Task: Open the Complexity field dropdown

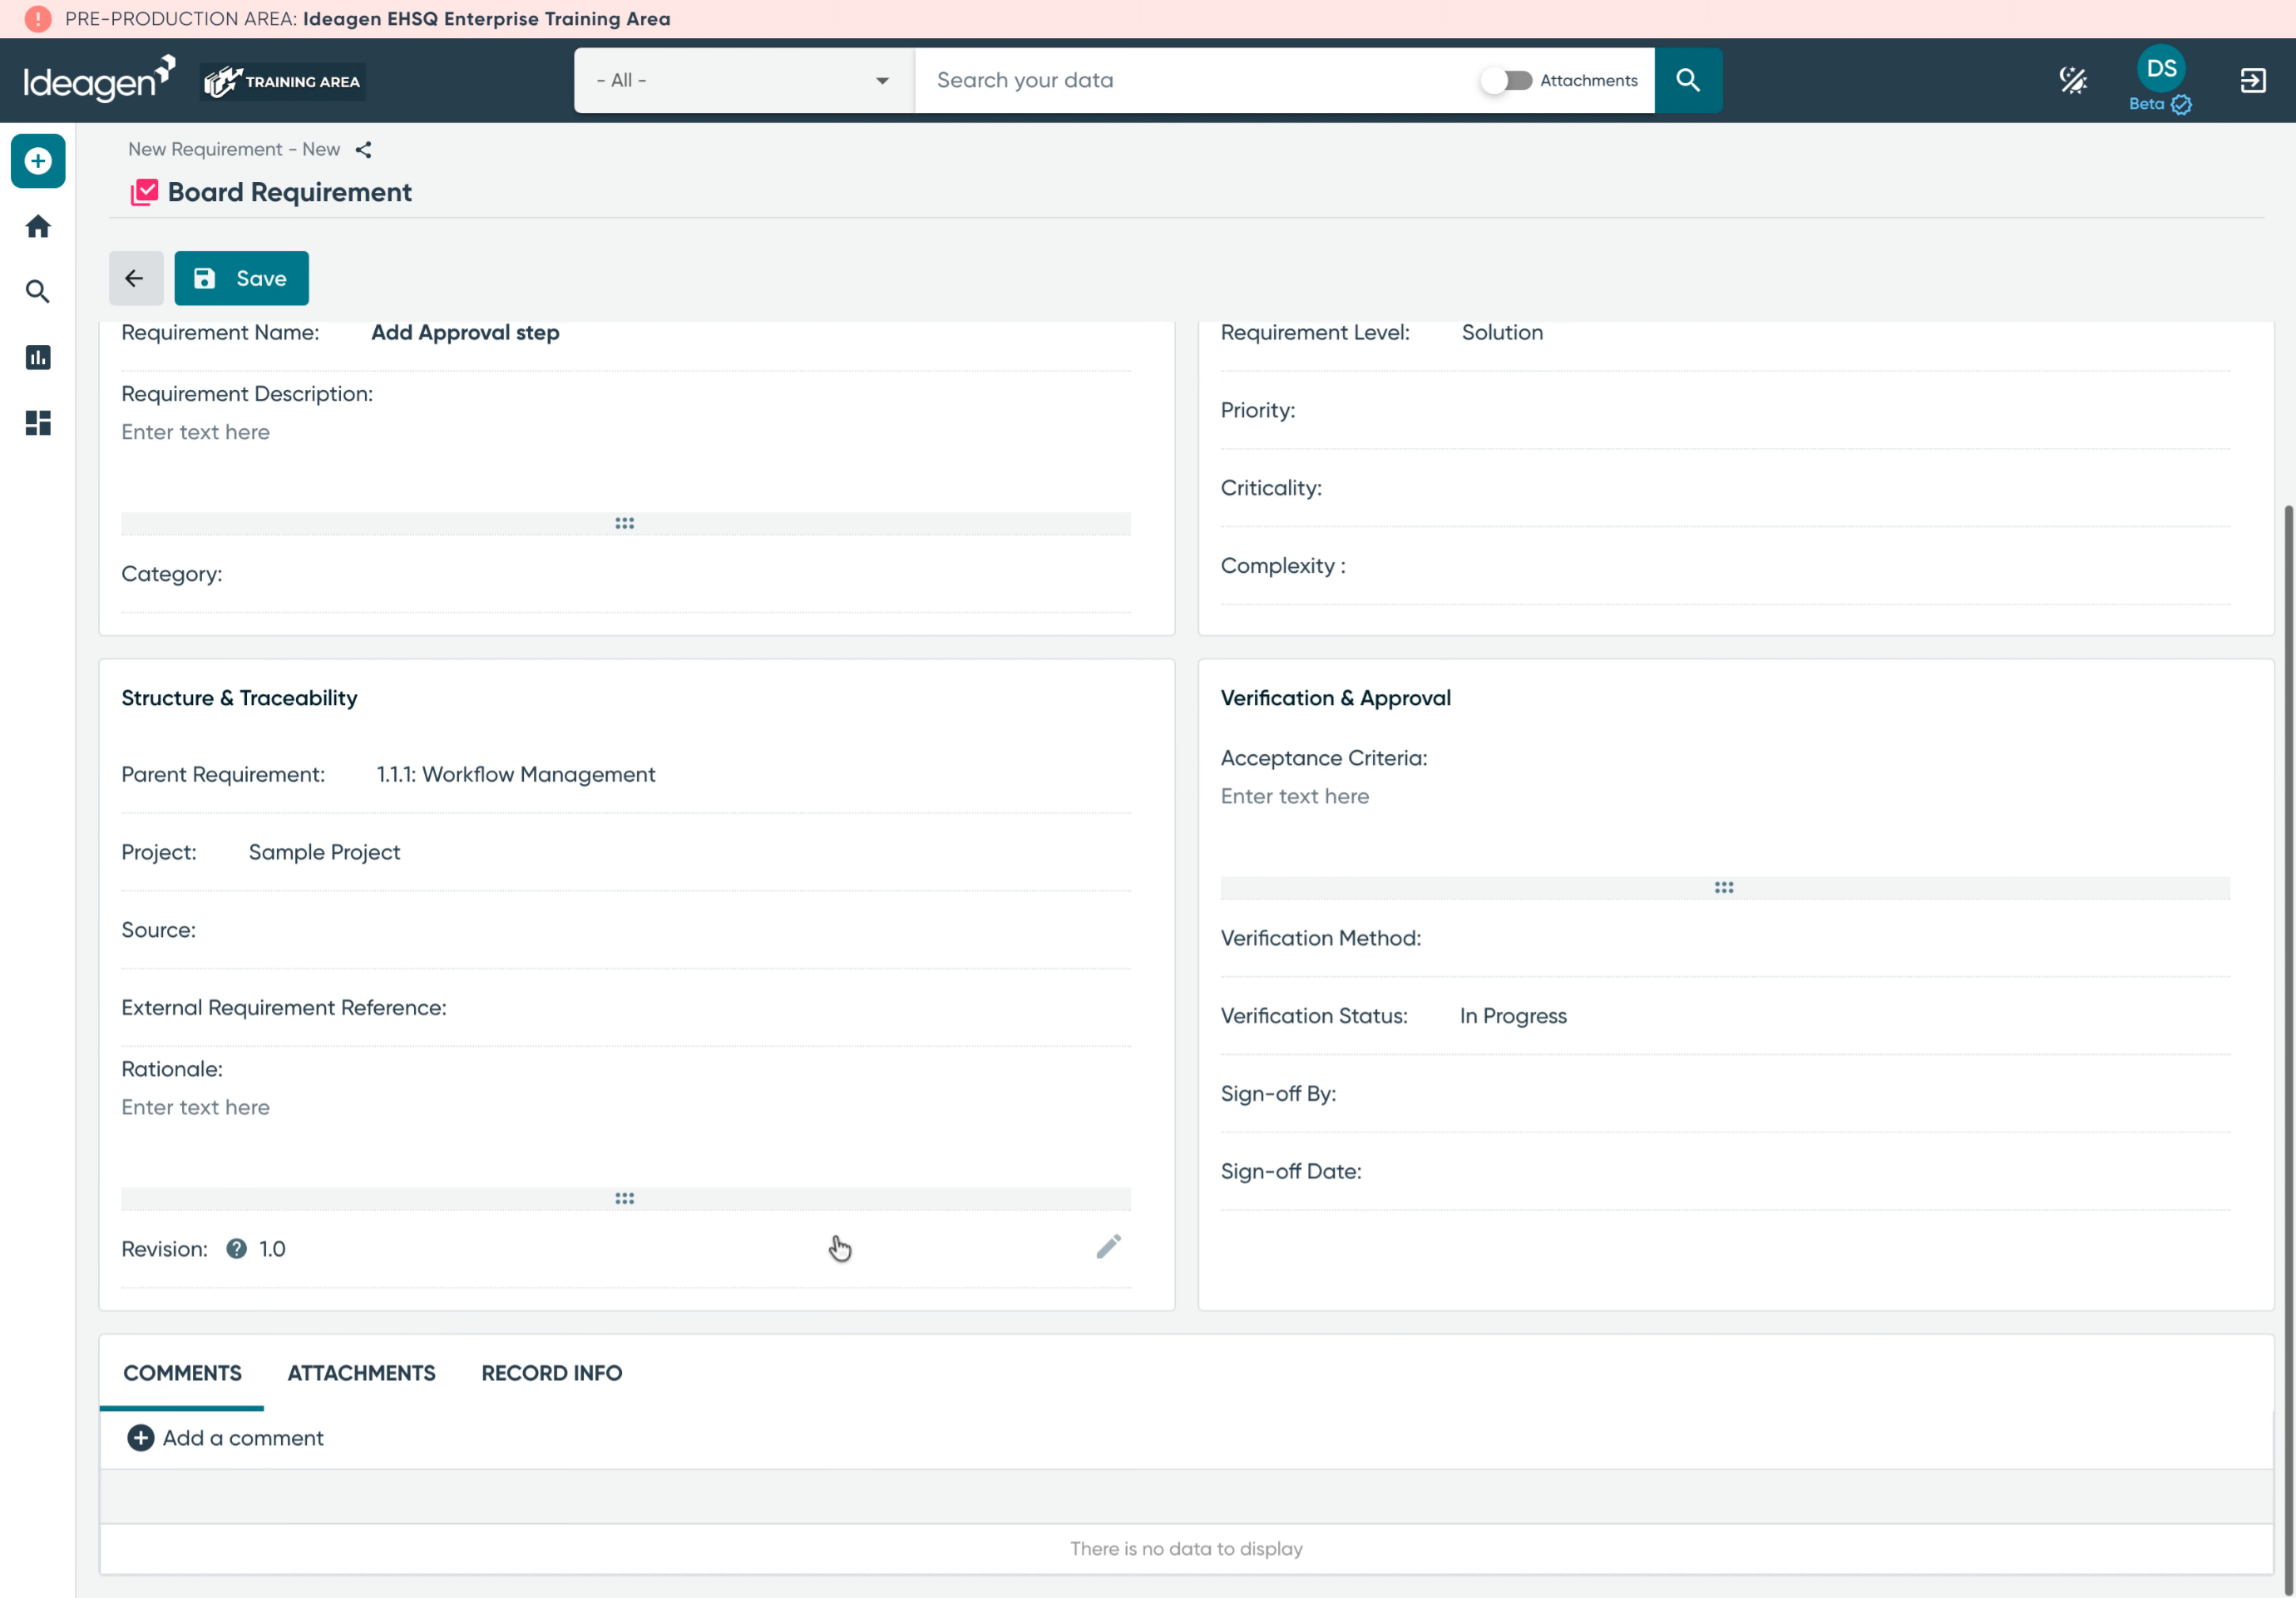Action: [x=1725, y=567]
